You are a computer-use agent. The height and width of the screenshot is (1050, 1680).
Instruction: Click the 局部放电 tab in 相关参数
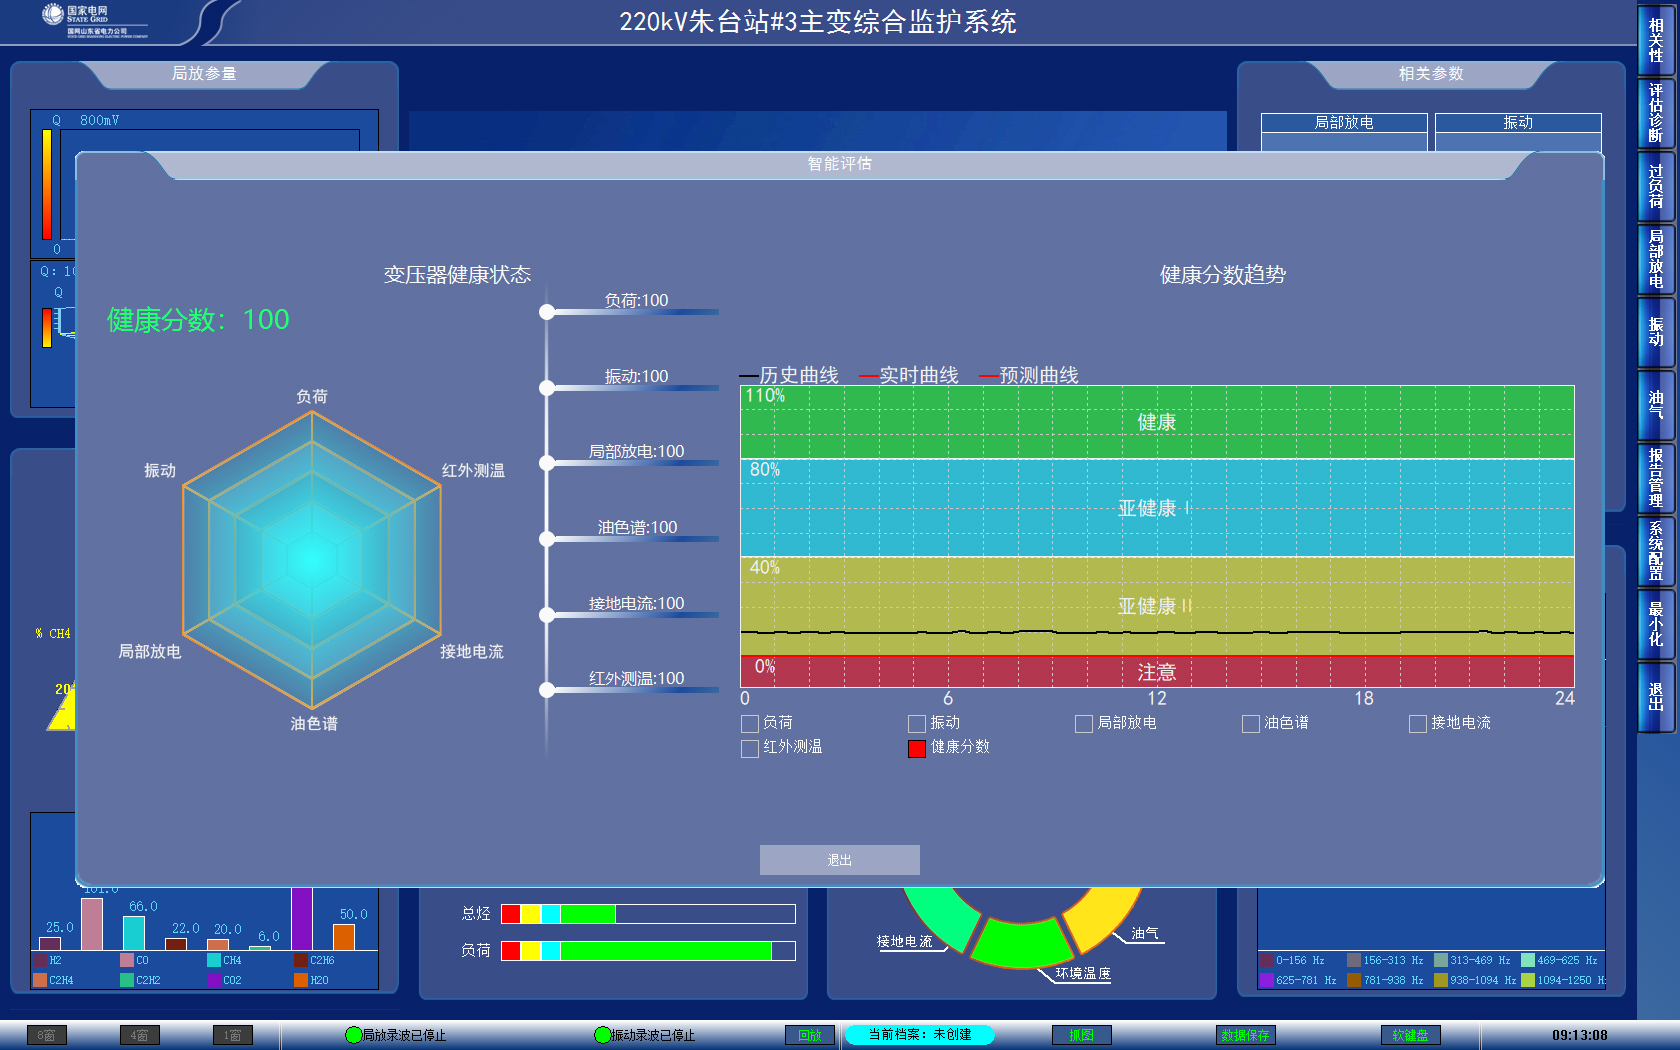(x=1343, y=122)
